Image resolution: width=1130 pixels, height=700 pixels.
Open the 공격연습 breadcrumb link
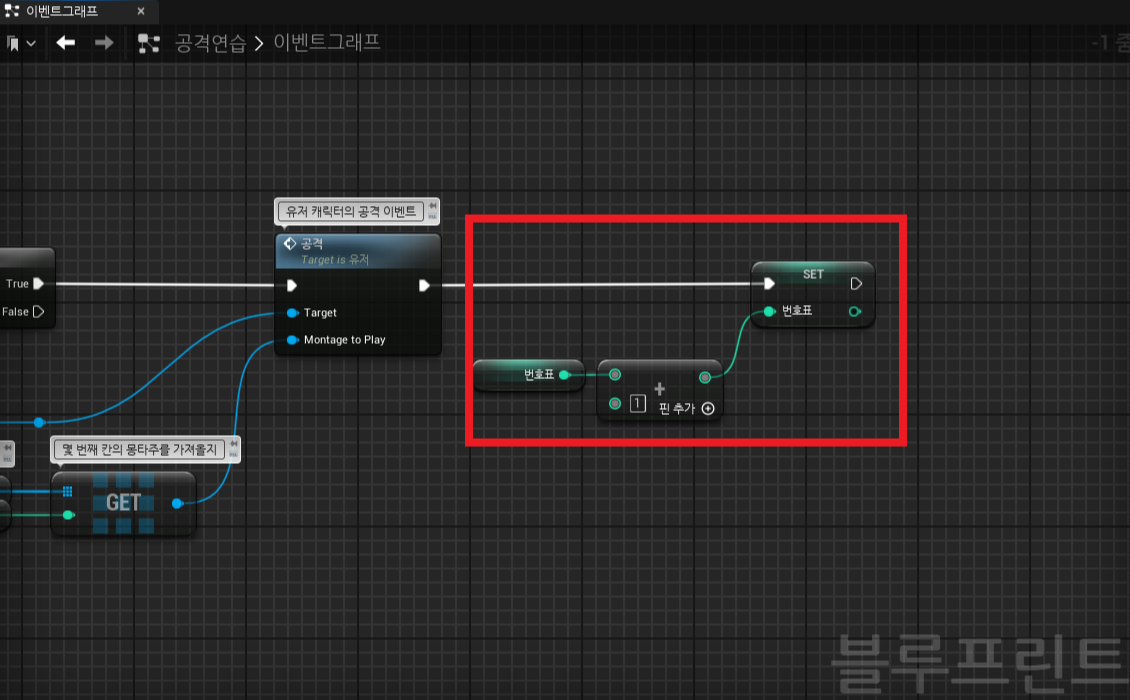click(x=210, y=43)
